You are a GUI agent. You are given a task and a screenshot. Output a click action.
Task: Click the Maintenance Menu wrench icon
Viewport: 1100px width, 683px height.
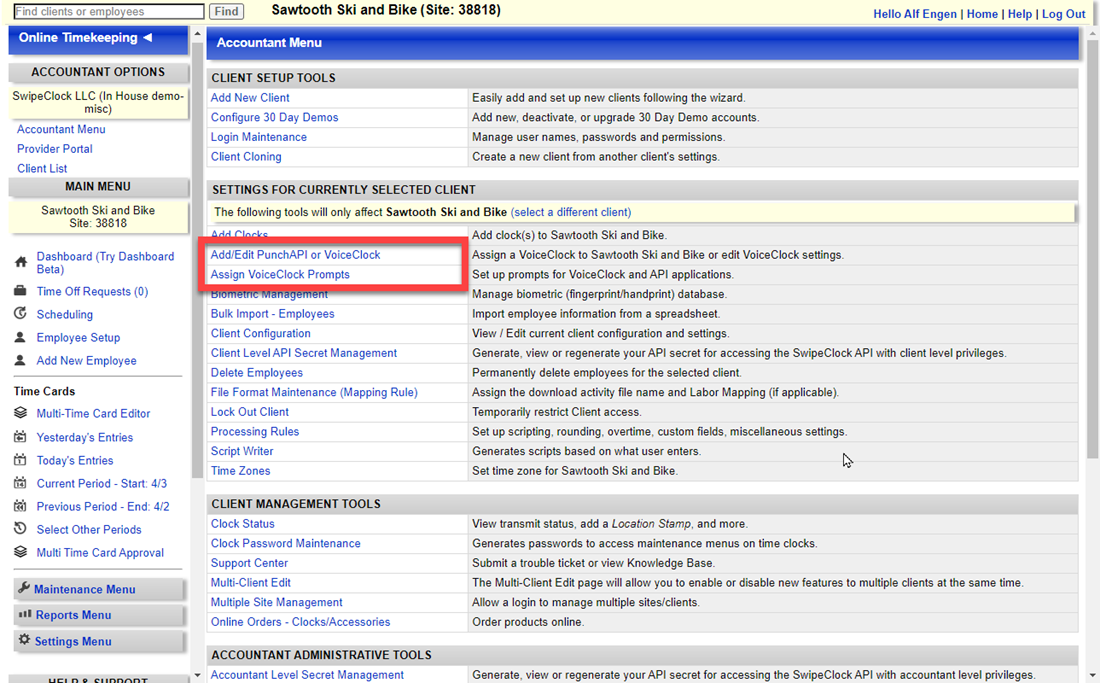[24, 588]
